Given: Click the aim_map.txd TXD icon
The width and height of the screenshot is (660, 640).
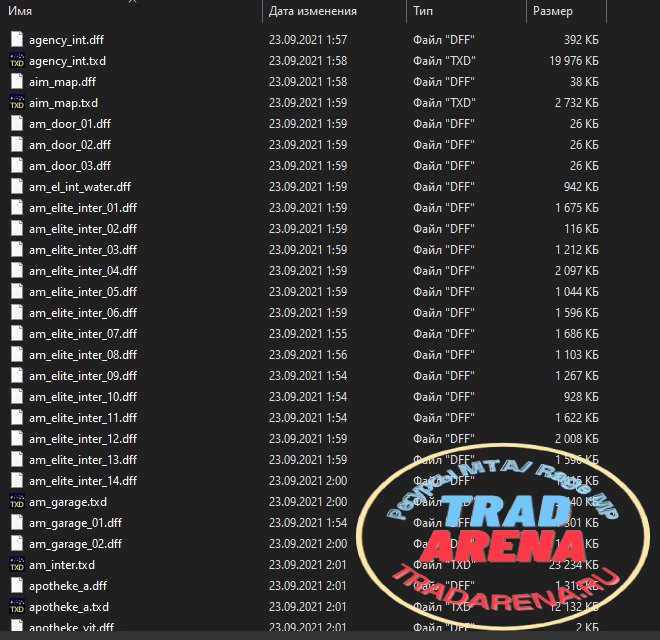Looking at the screenshot, I should tap(17, 103).
